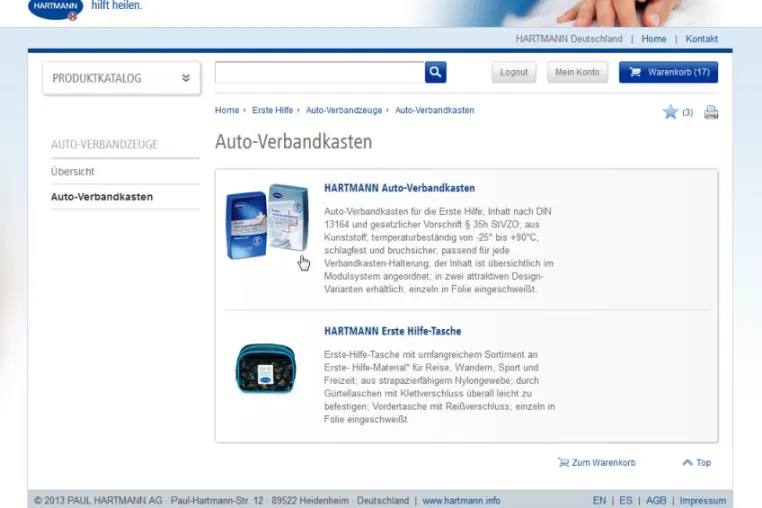The image size is (762, 508).
Task: Click the favorites count (3)
Action: [x=688, y=112]
